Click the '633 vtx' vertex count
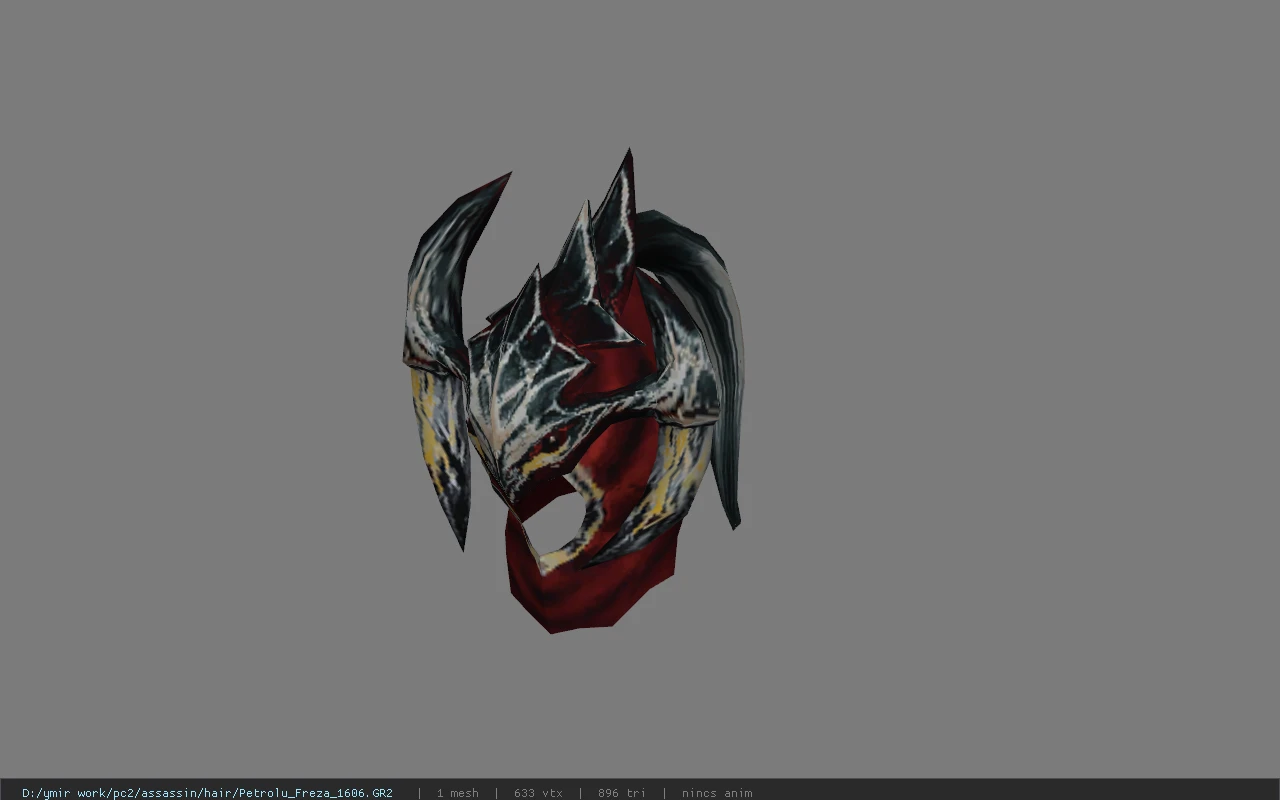 point(538,793)
